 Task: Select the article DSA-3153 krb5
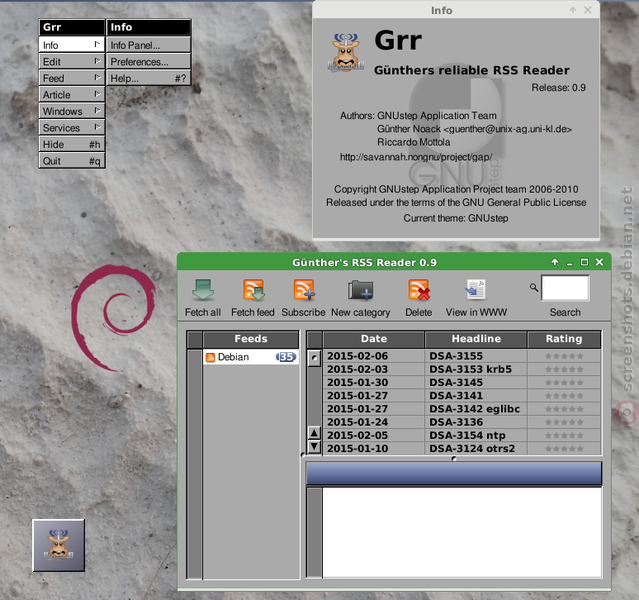pyautogui.click(x=470, y=369)
